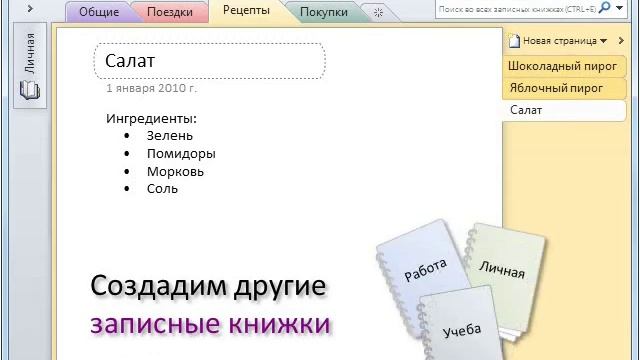Click the Новая страница button

(558, 41)
